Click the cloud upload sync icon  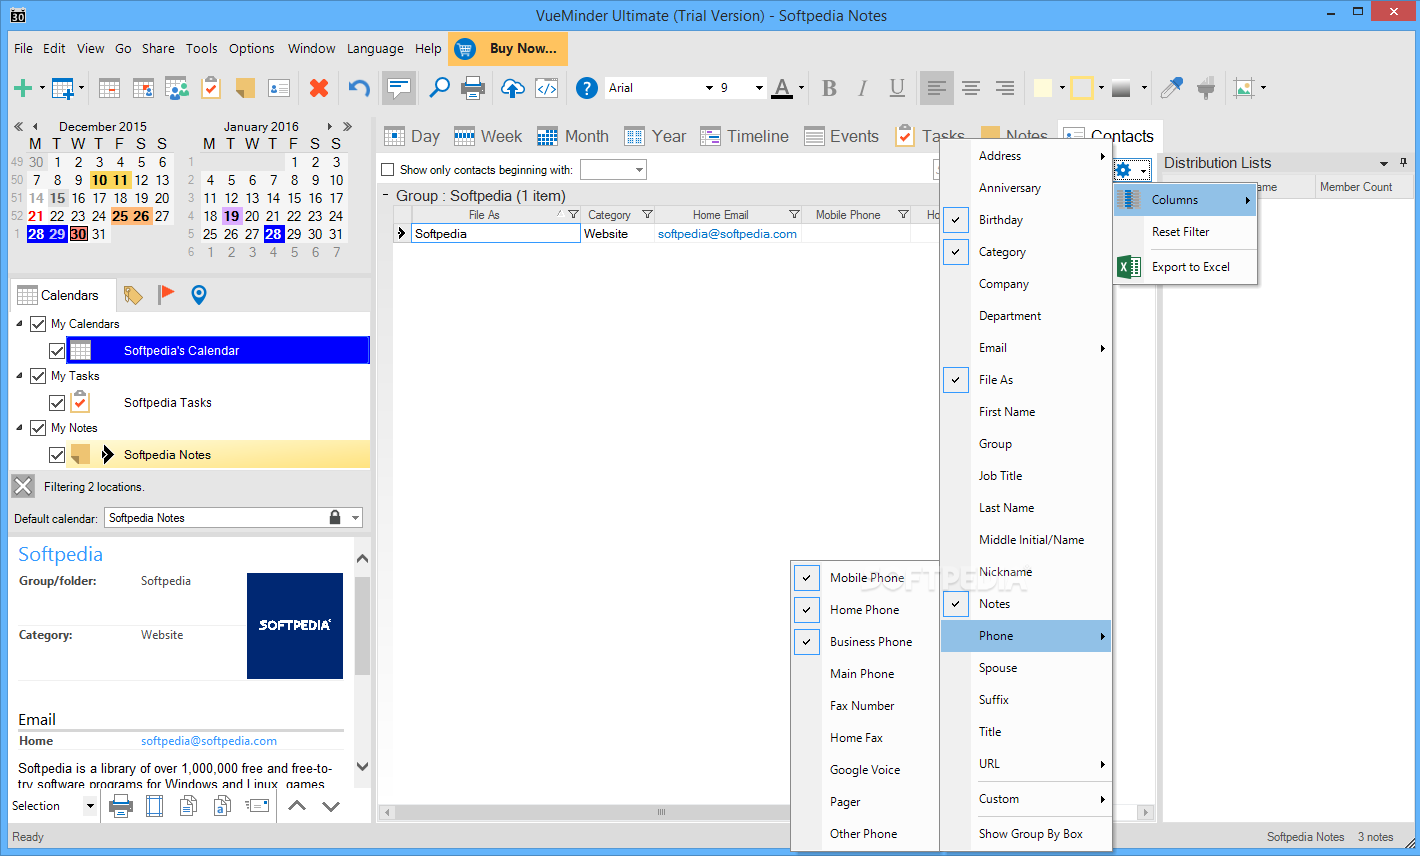point(512,88)
